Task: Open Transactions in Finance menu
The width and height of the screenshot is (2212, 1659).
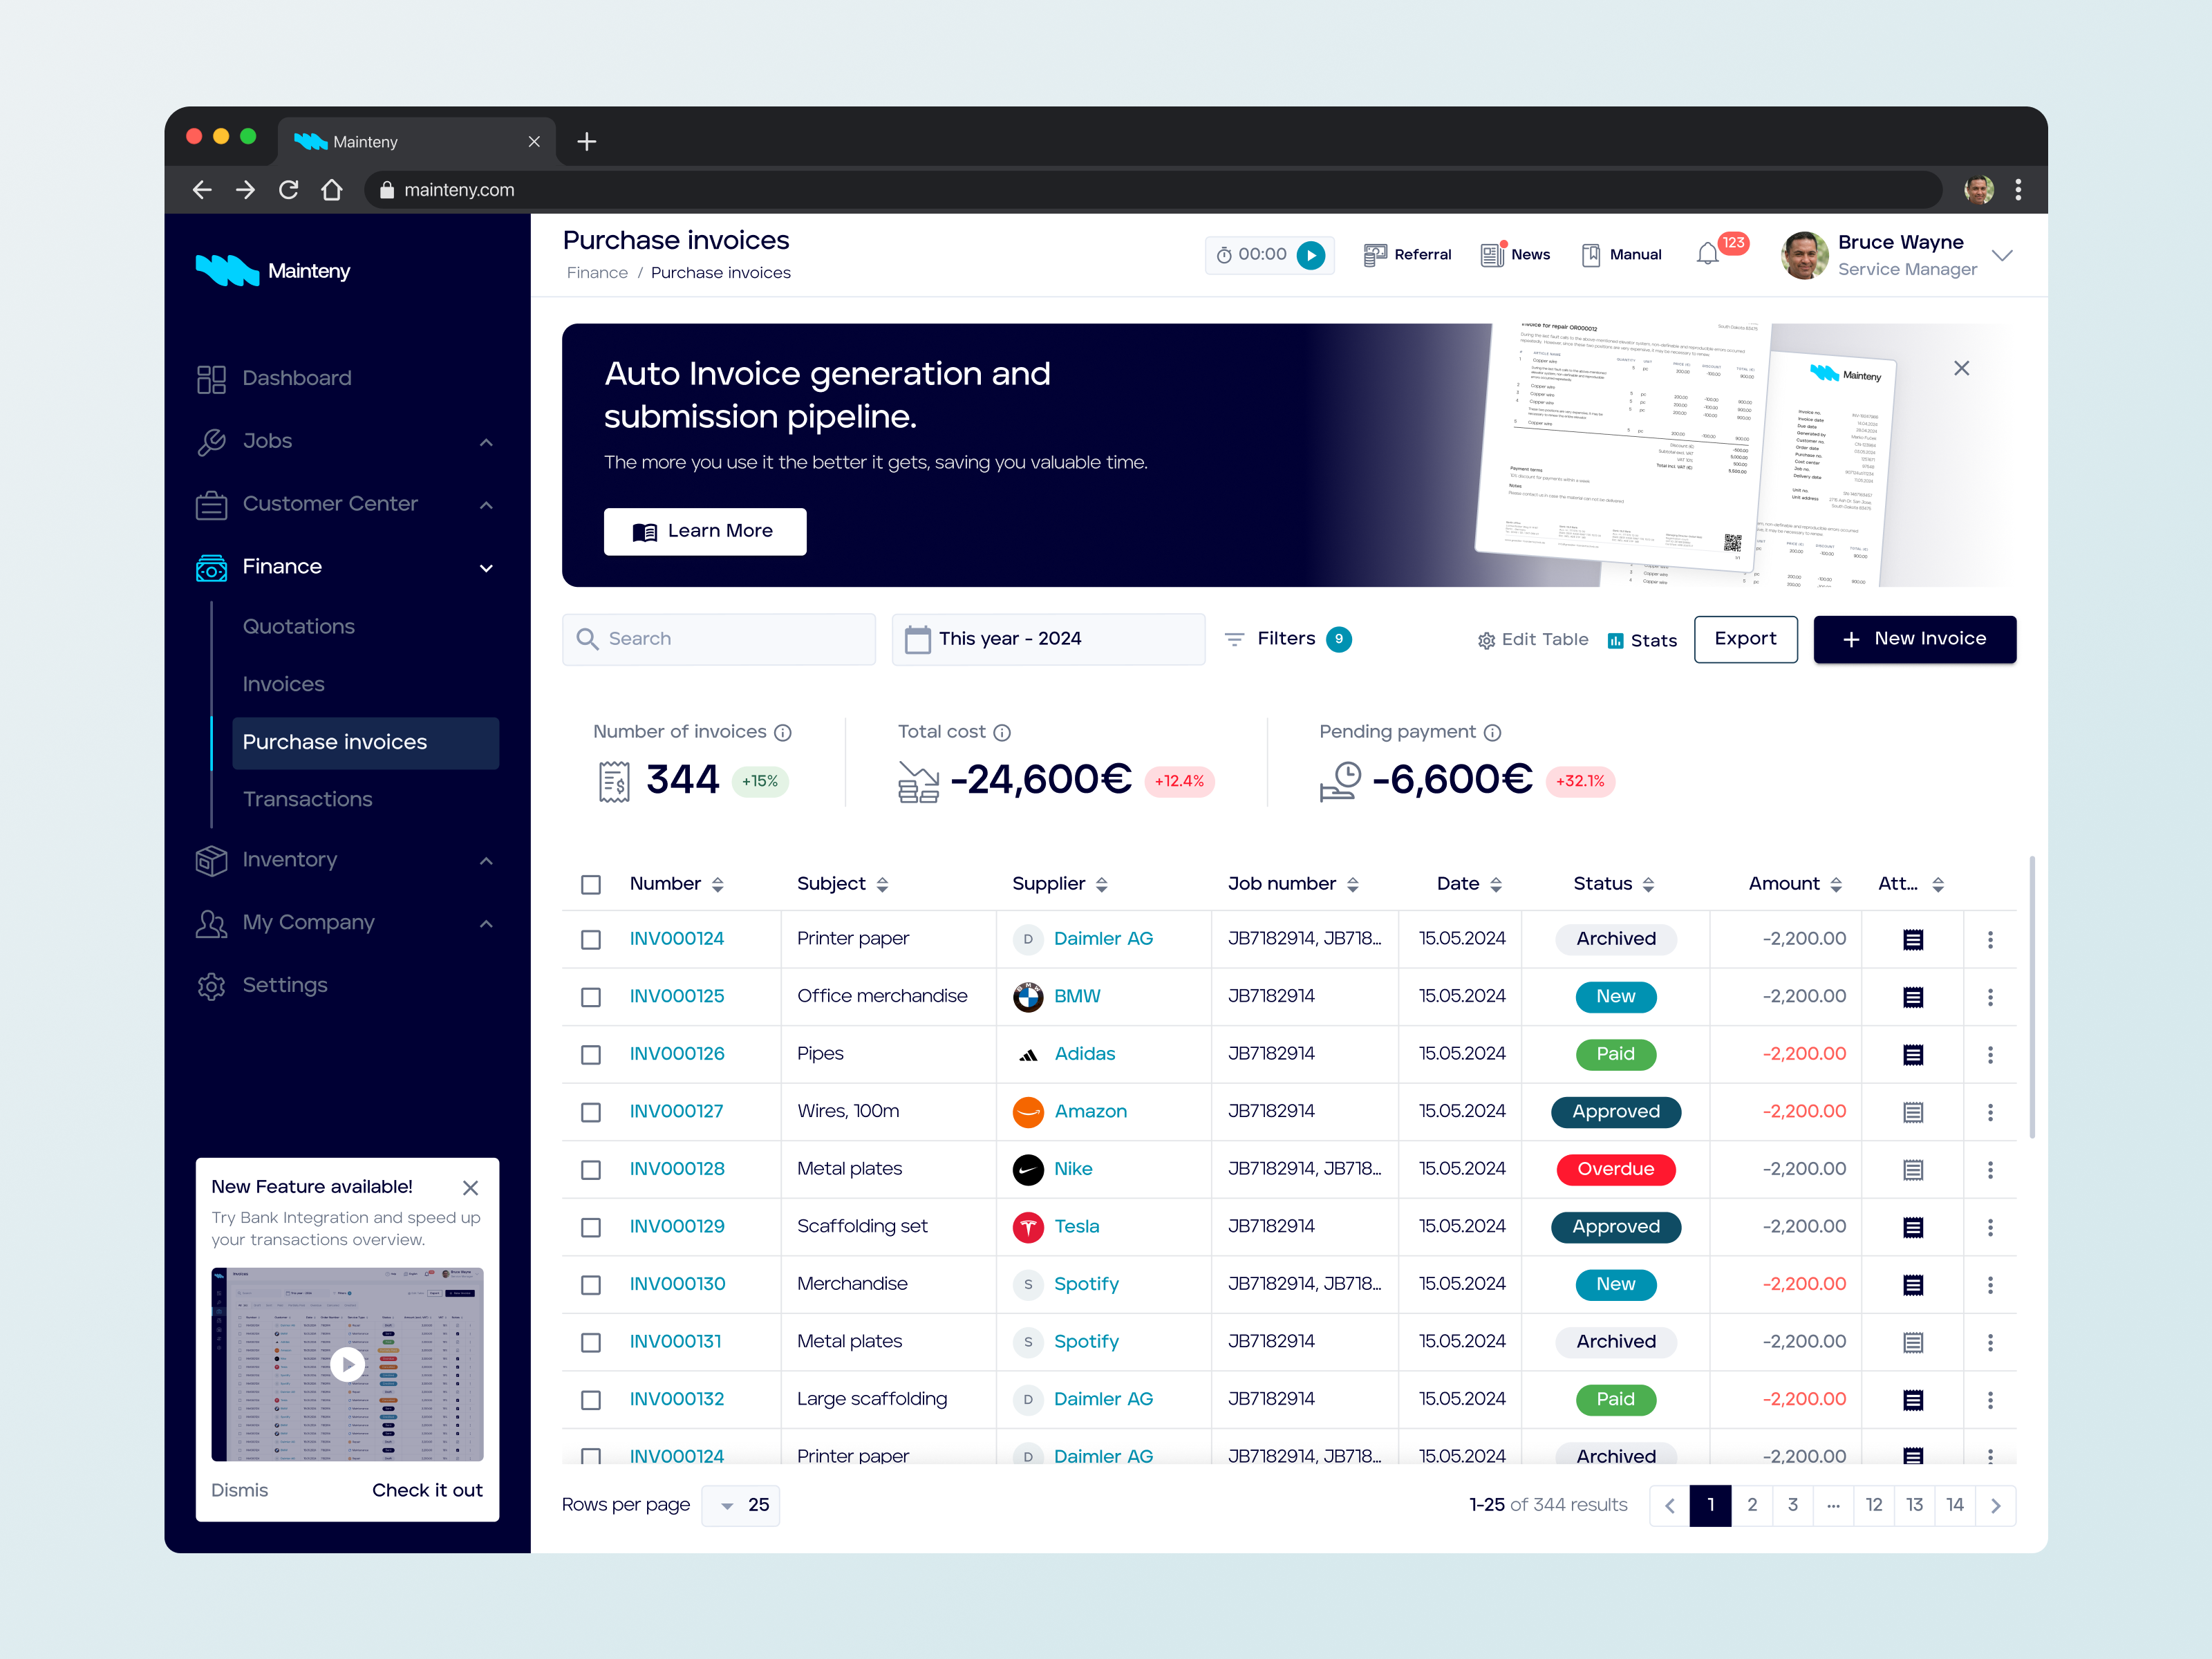Action: pyautogui.click(x=307, y=800)
